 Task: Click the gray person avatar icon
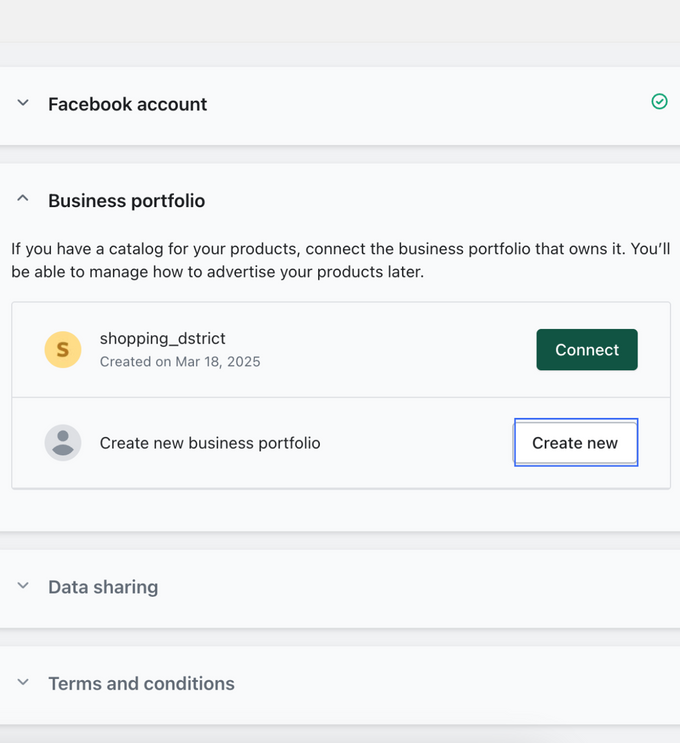[63, 442]
